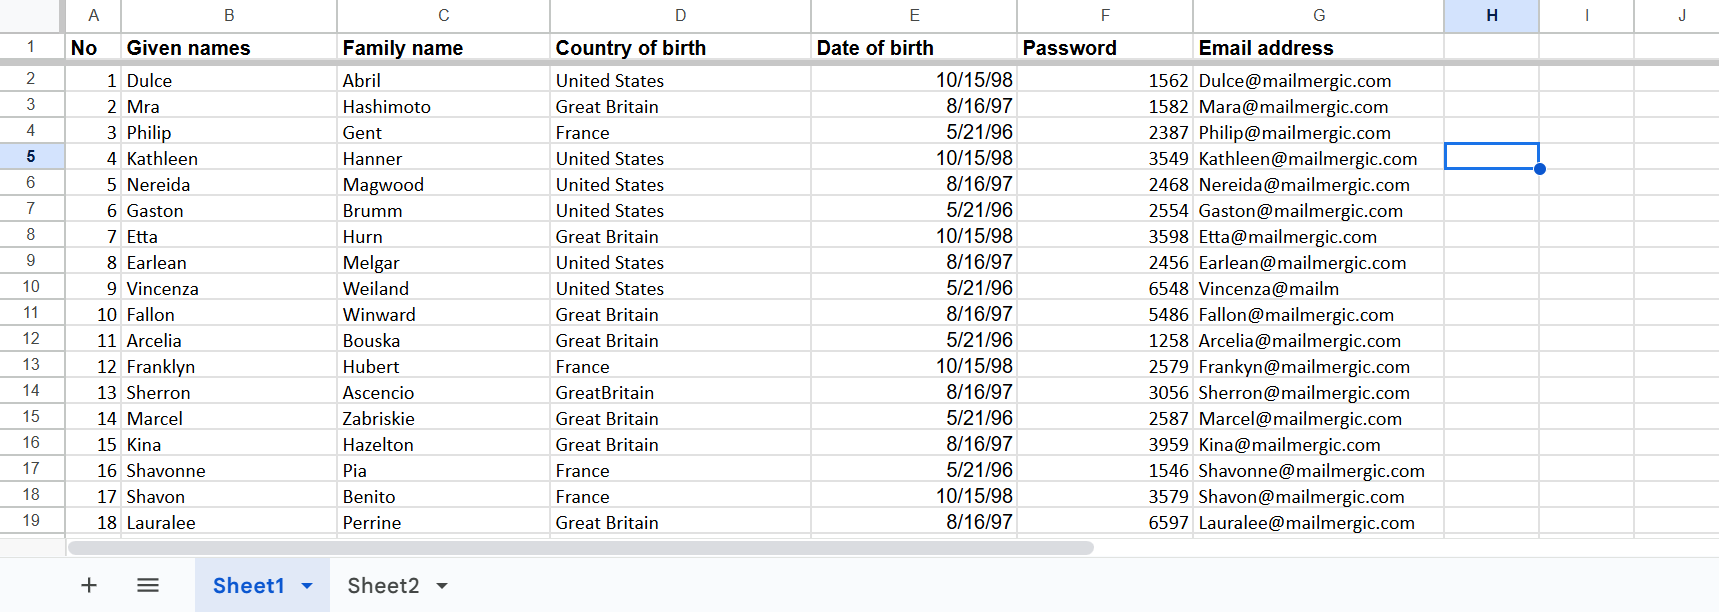Open the all sheets list icon

148,585
